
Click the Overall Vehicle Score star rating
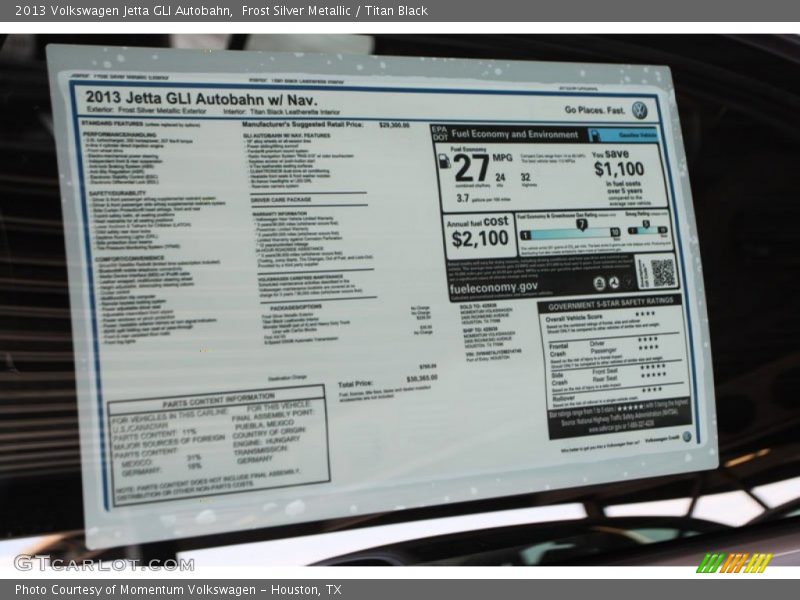point(644,316)
